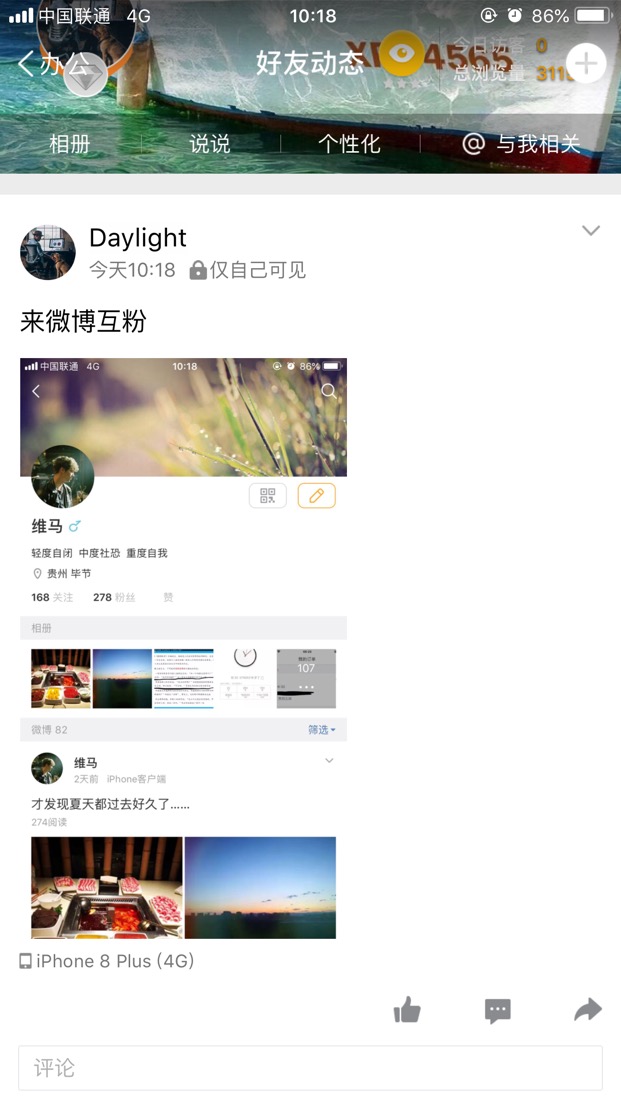Tap the iPhone 8 Plus (4G) device label
Screen dimensions: 621x1104
106,961
